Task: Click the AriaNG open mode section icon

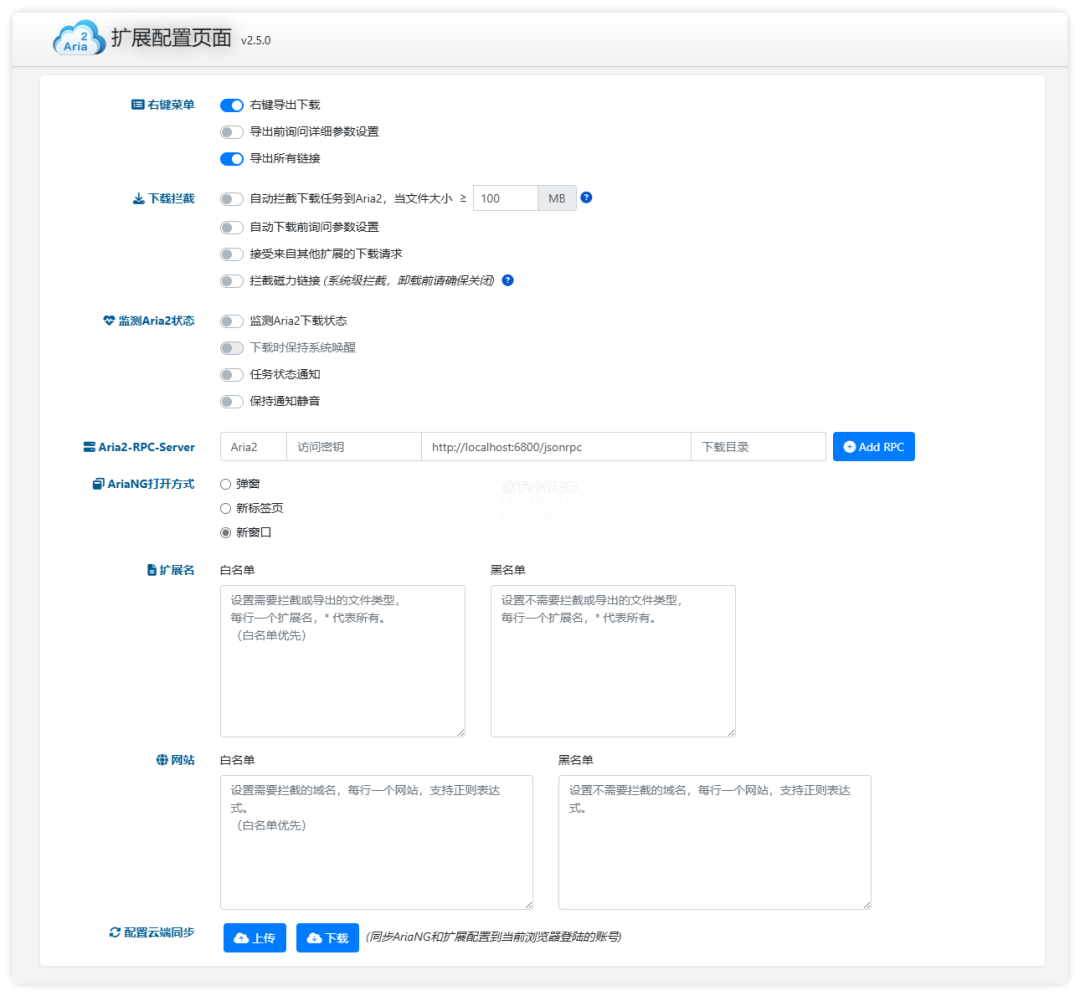Action: coord(98,484)
